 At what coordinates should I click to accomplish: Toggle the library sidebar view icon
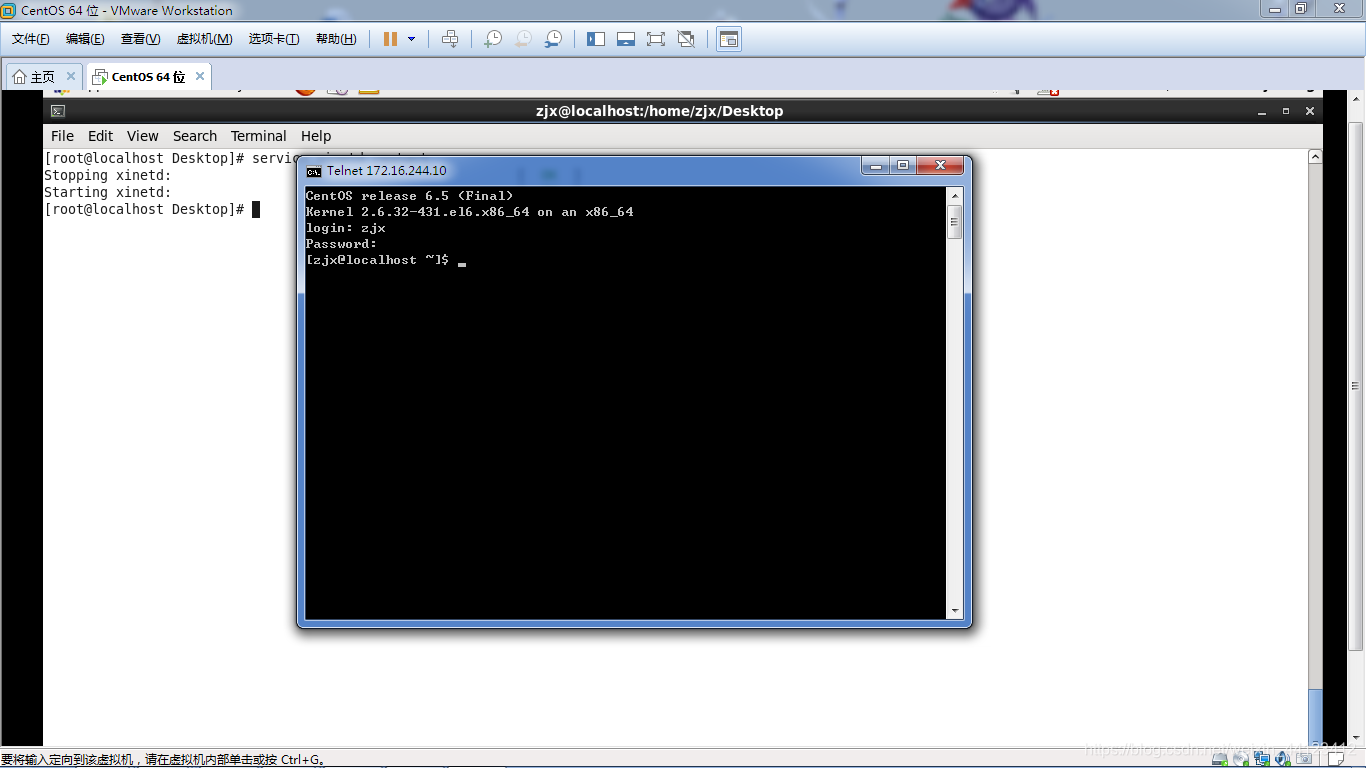coord(596,39)
